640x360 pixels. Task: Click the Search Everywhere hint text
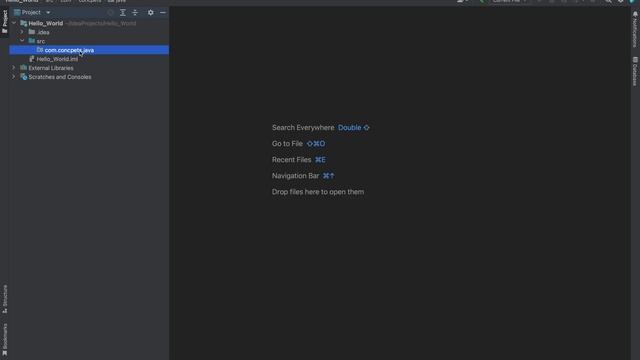[303, 128]
